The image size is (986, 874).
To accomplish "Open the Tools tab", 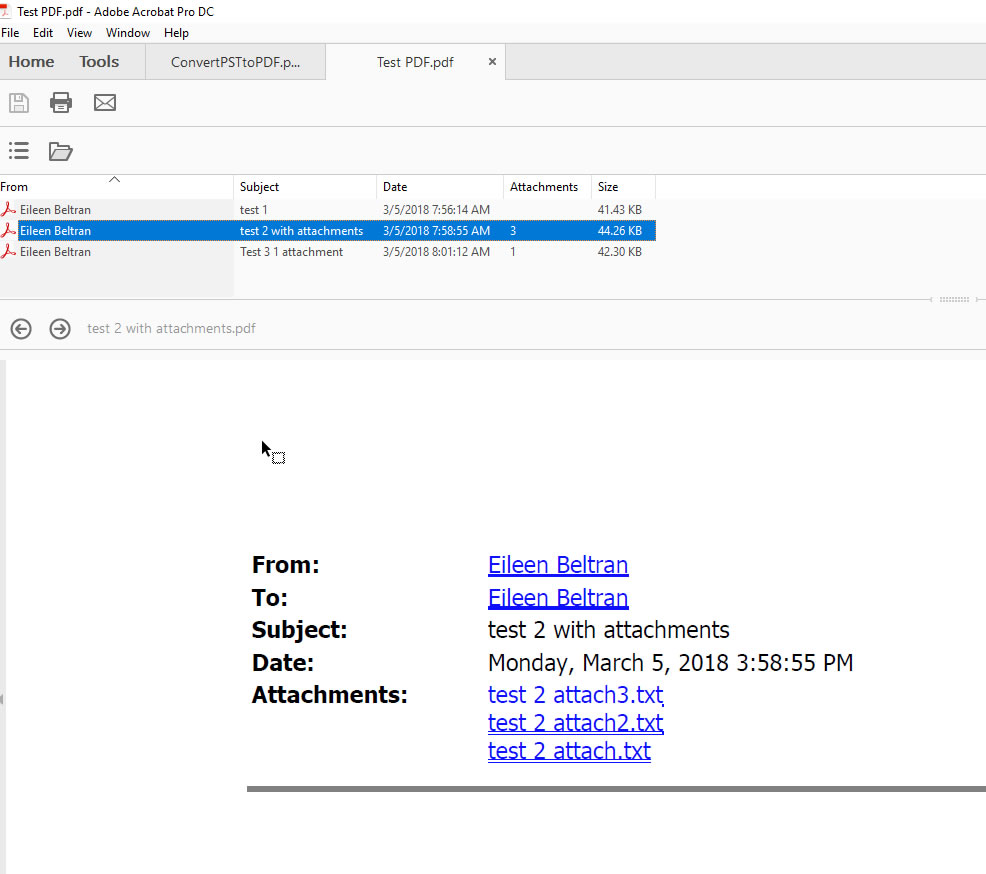I will [99, 62].
